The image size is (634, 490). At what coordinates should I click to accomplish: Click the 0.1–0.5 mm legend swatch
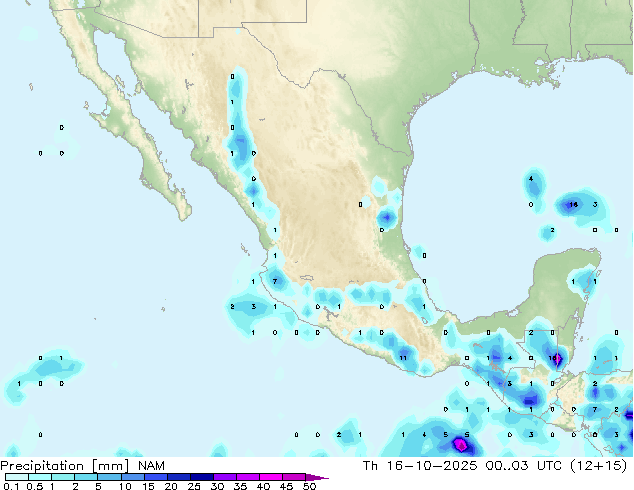tap(17, 477)
